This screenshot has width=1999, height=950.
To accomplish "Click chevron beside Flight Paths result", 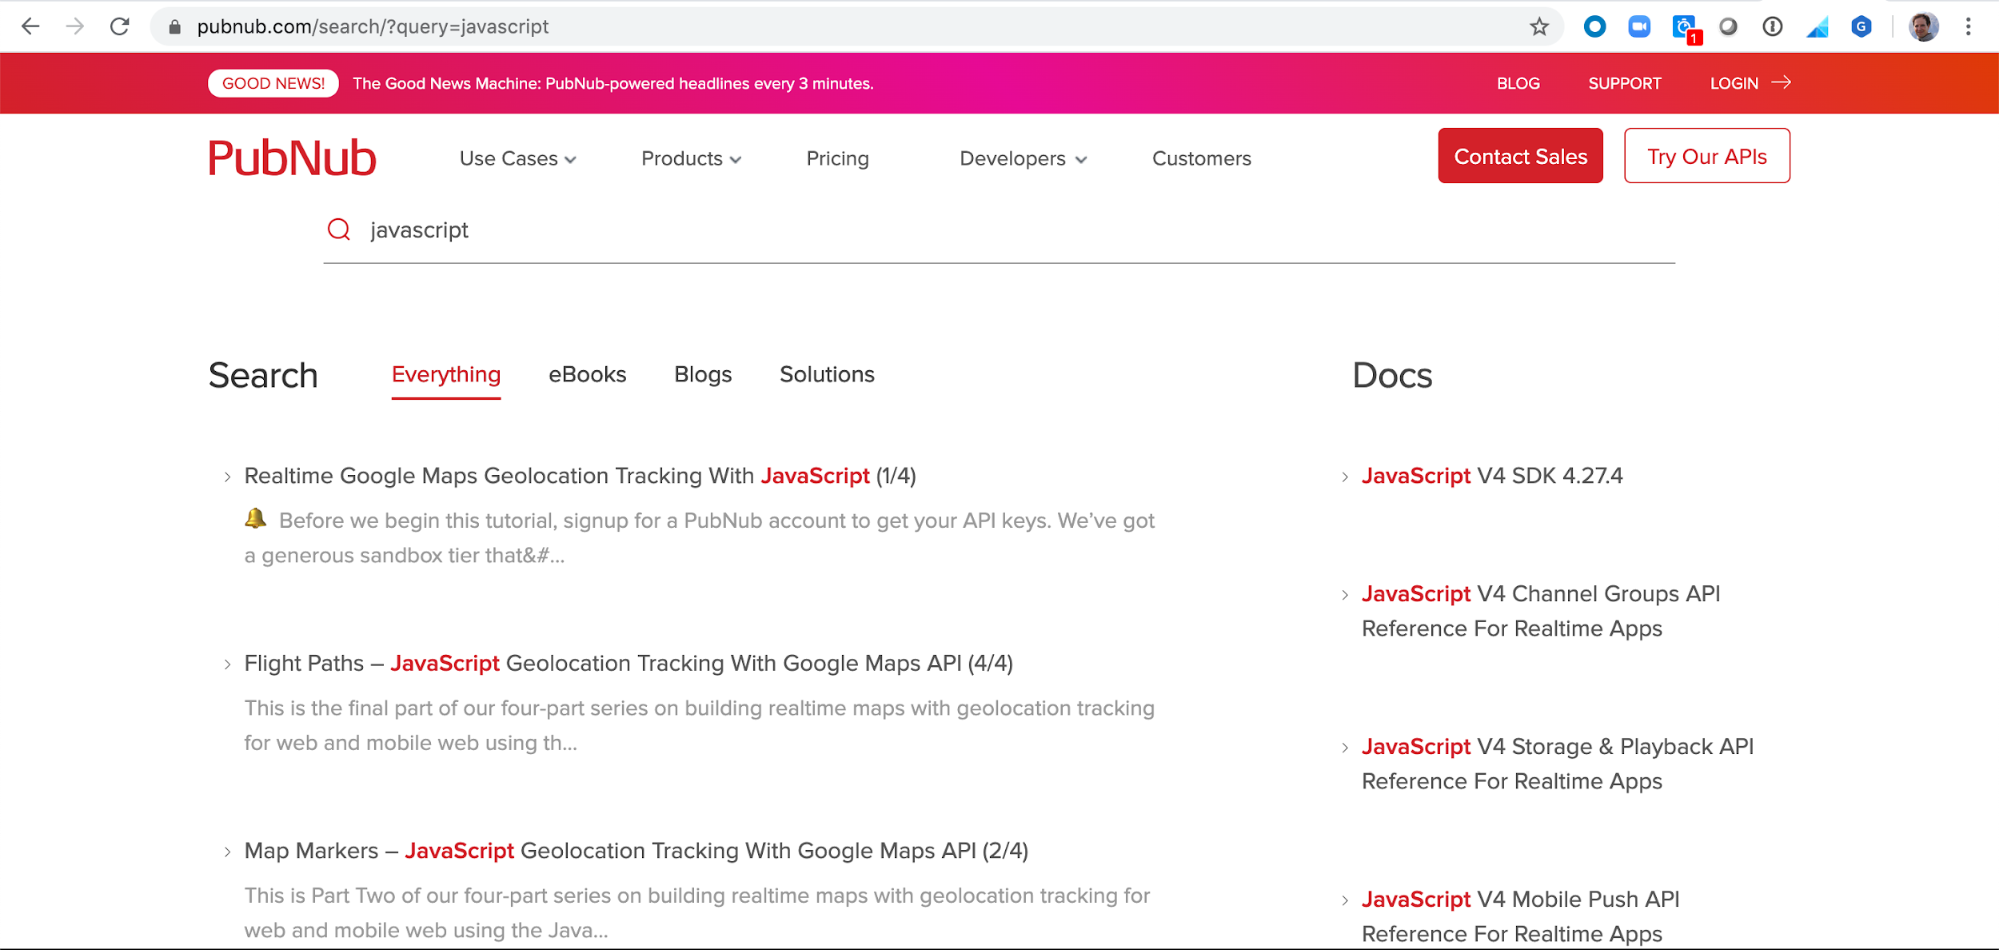I will tap(228, 664).
